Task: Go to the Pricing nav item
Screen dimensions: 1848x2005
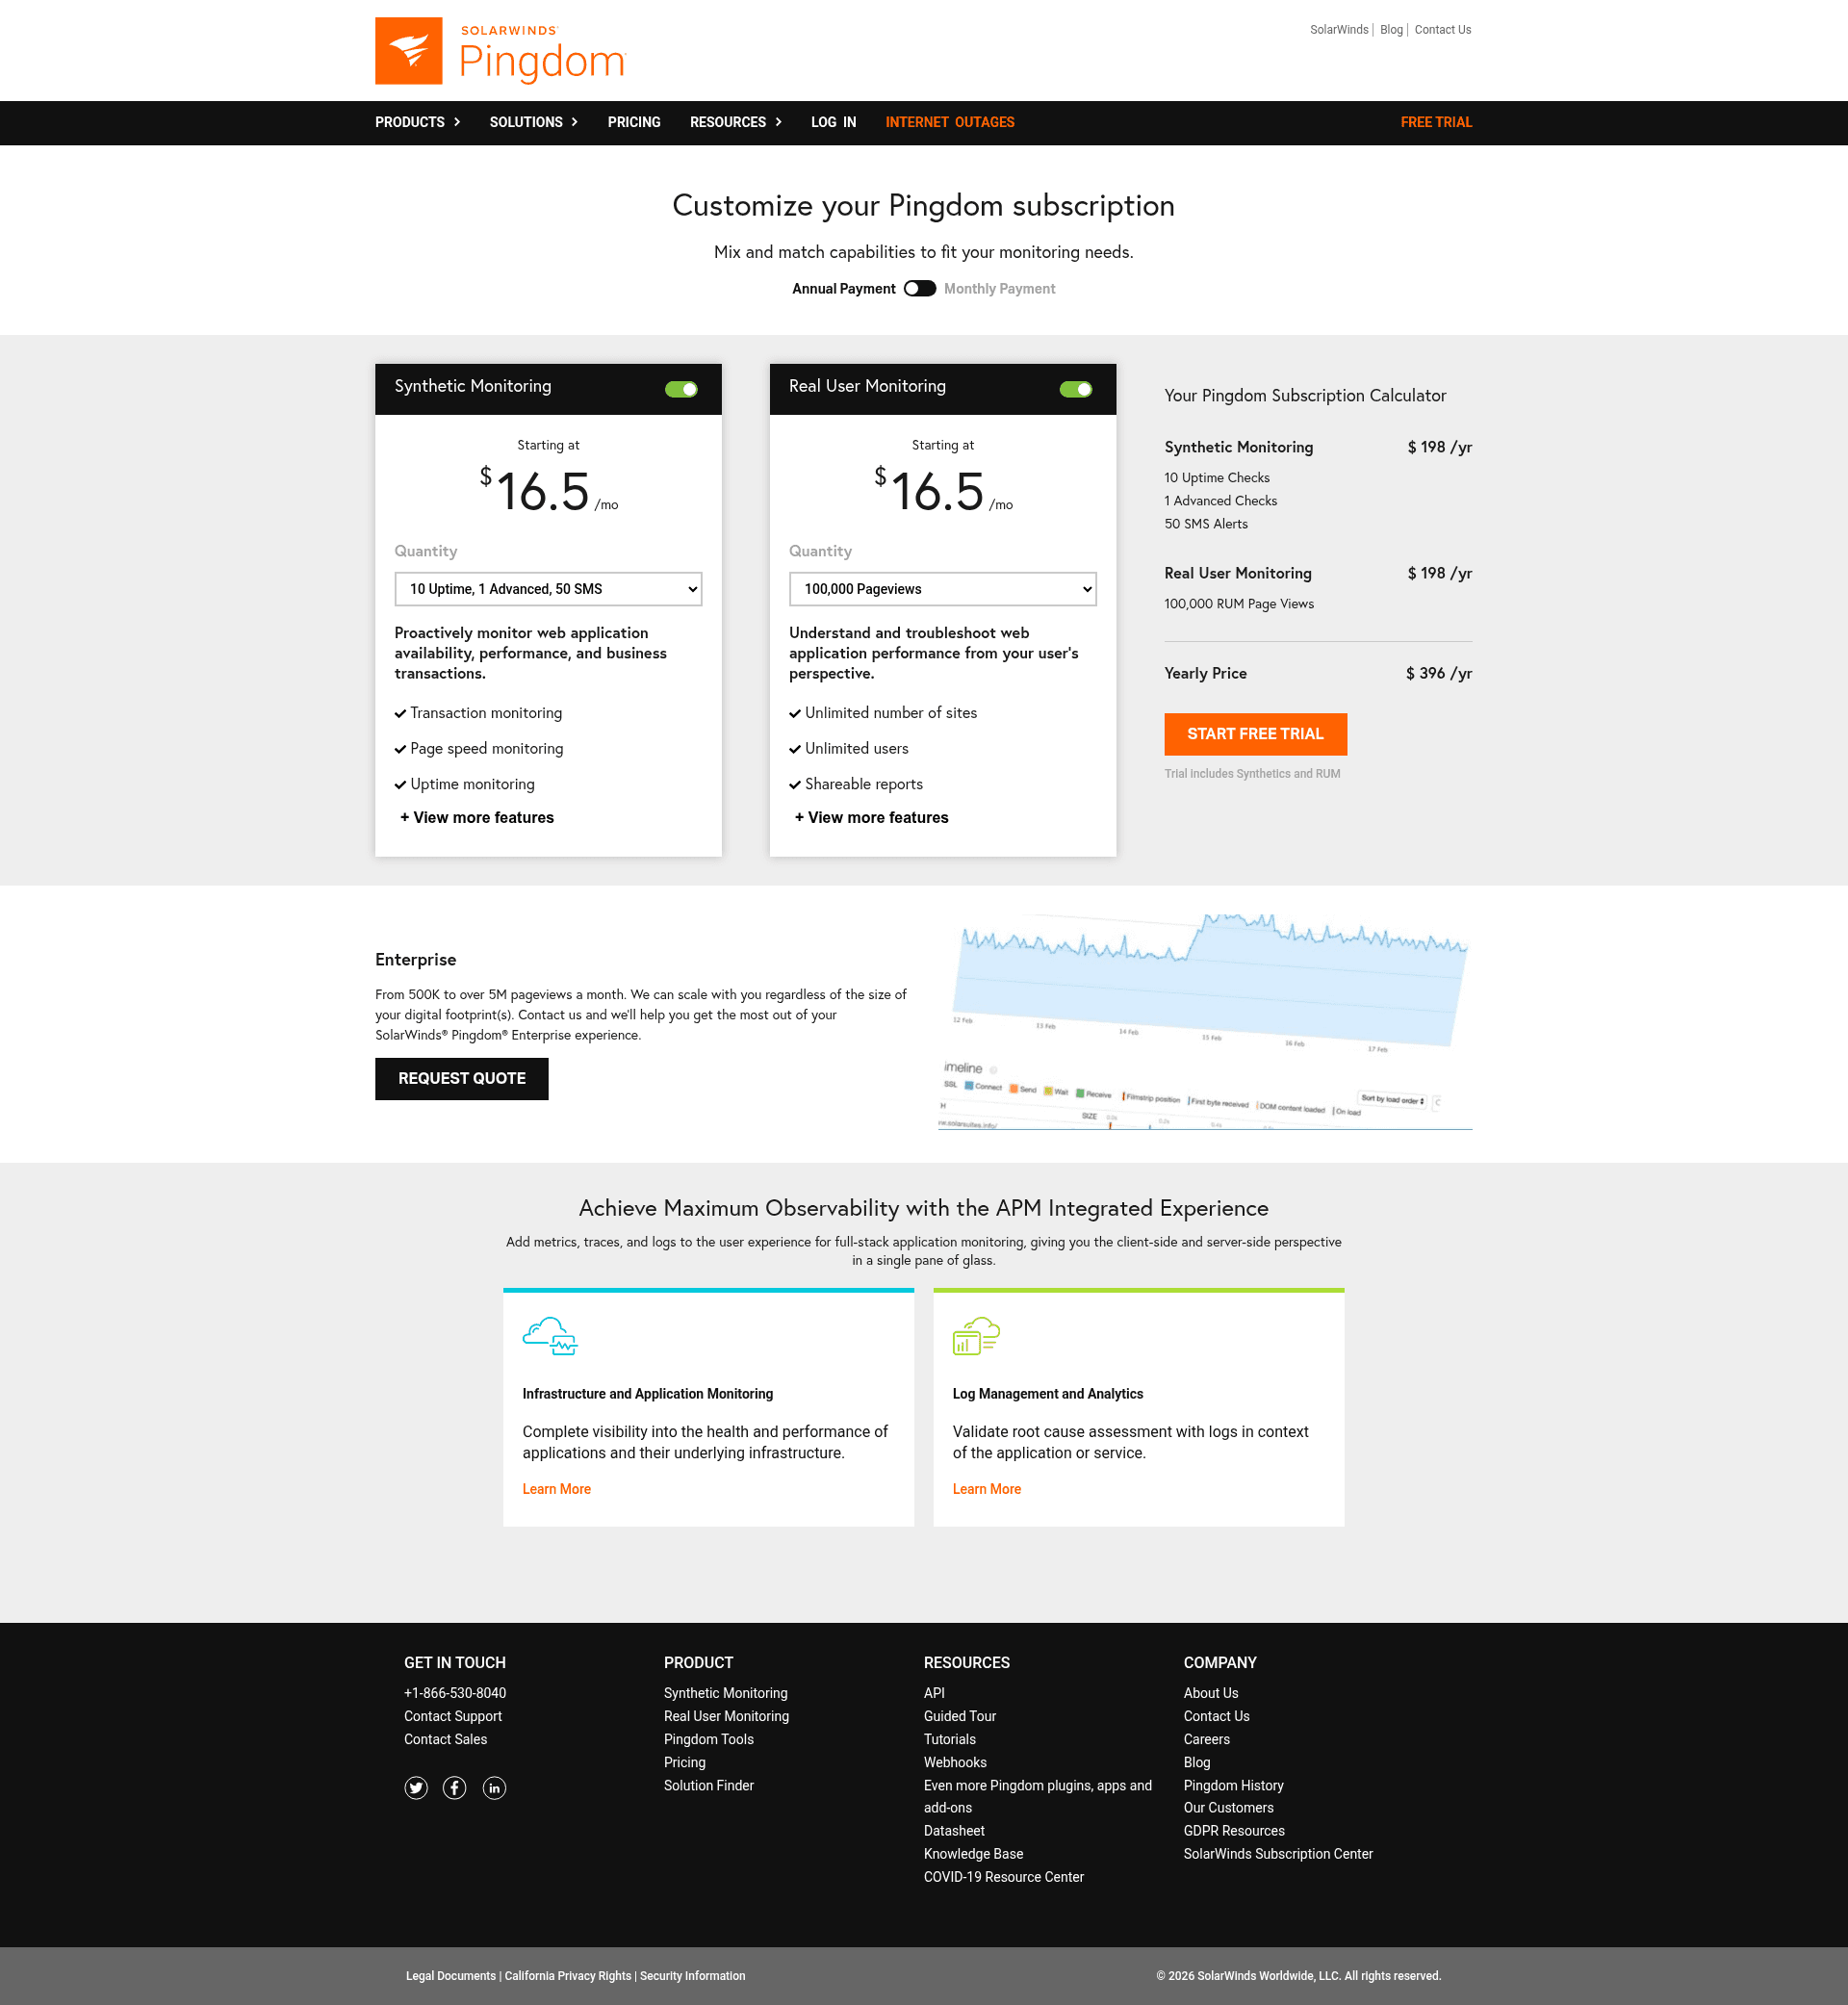Action: click(x=634, y=122)
